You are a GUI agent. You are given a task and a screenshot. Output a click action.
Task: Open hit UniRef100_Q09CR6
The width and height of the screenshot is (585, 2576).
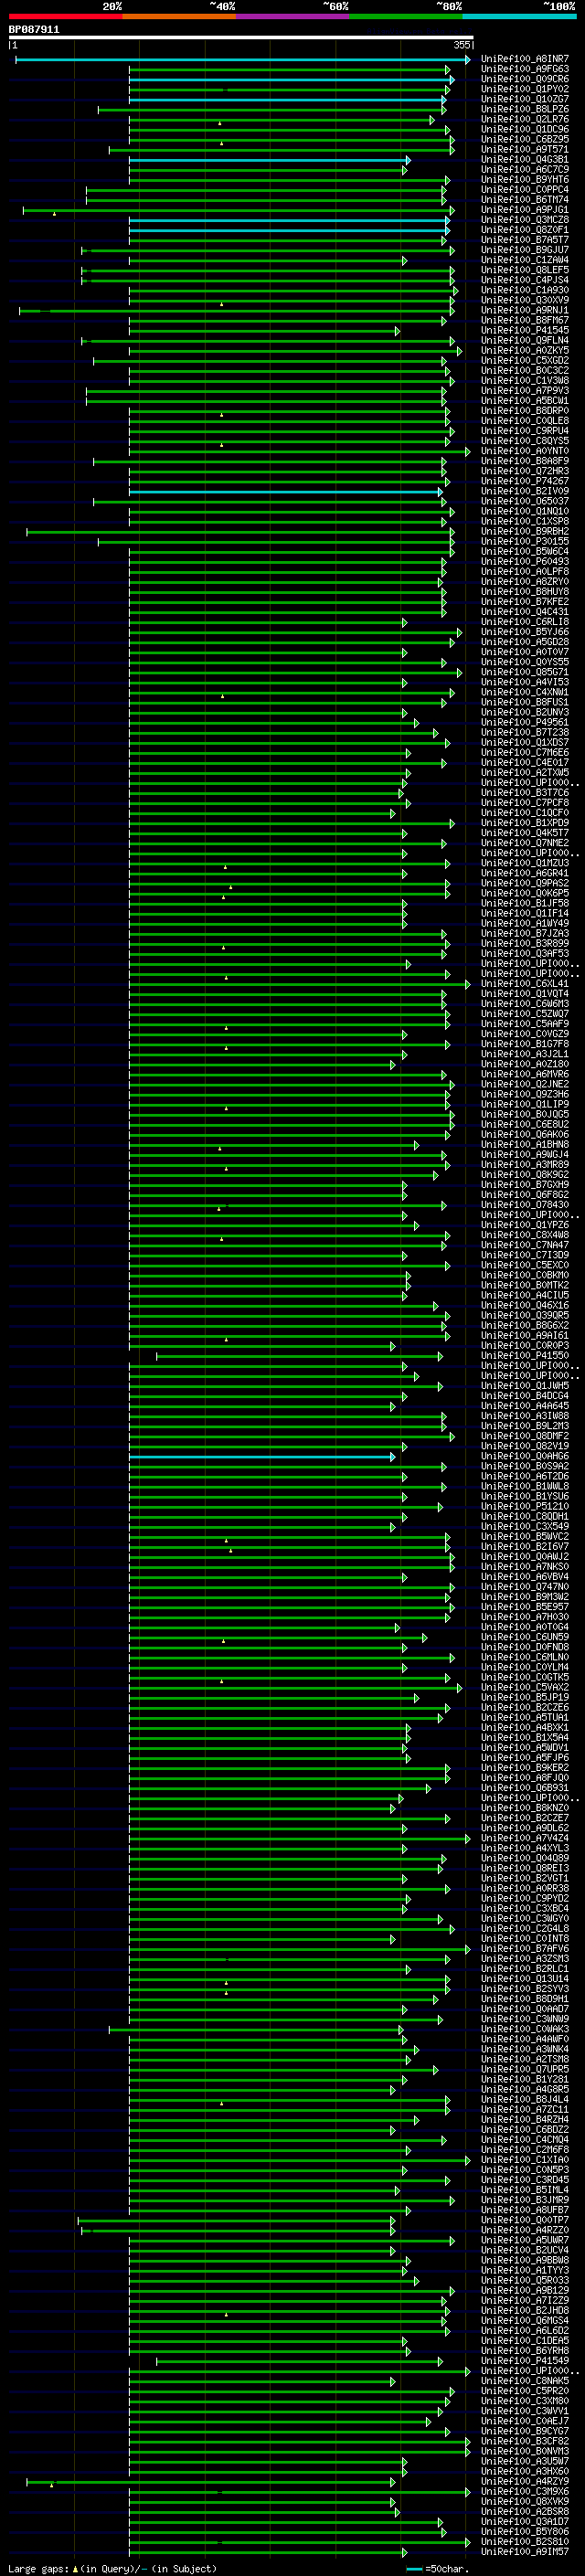(x=525, y=79)
